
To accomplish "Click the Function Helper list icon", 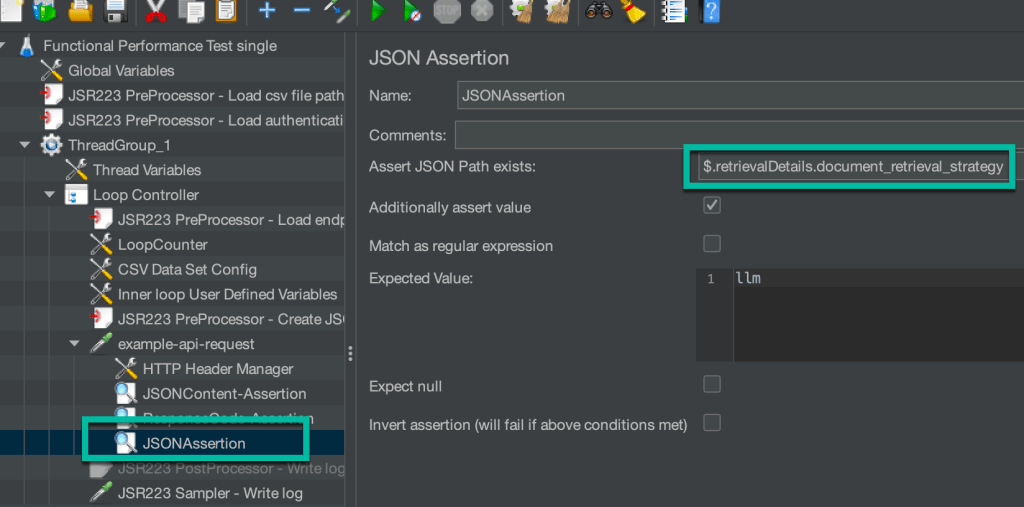I will [x=674, y=11].
